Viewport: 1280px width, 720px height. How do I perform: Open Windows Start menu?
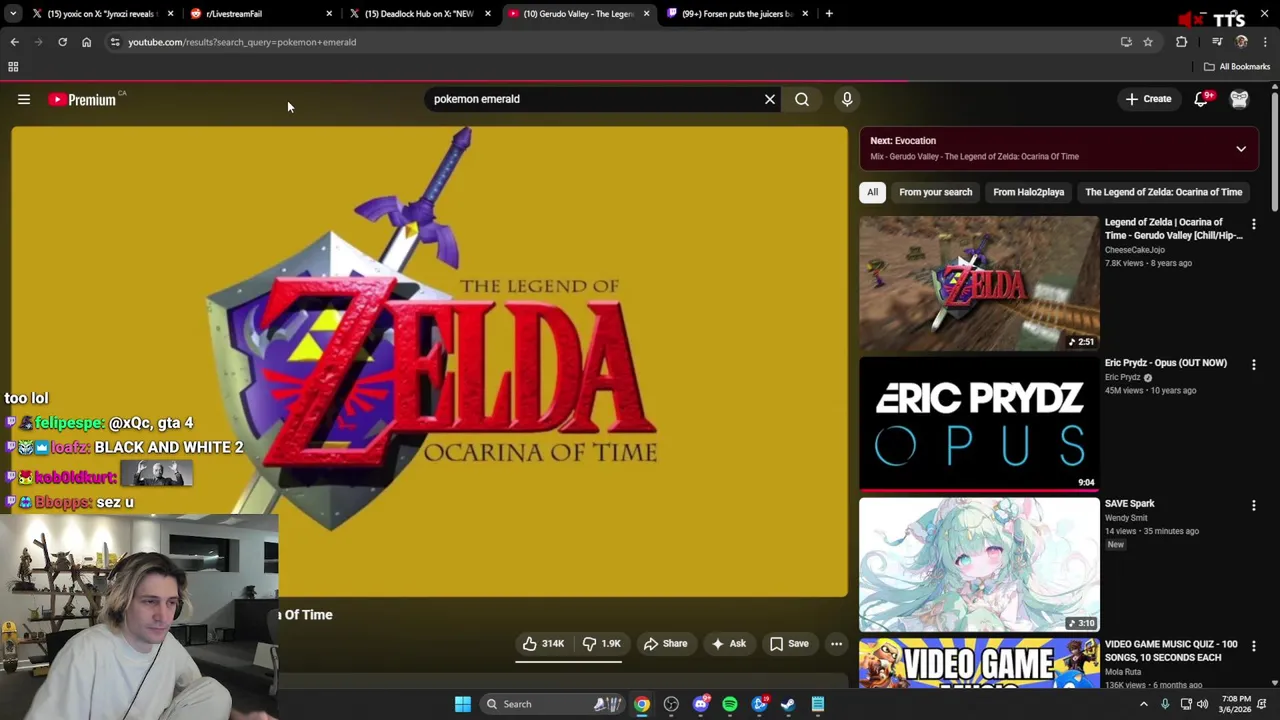462,704
